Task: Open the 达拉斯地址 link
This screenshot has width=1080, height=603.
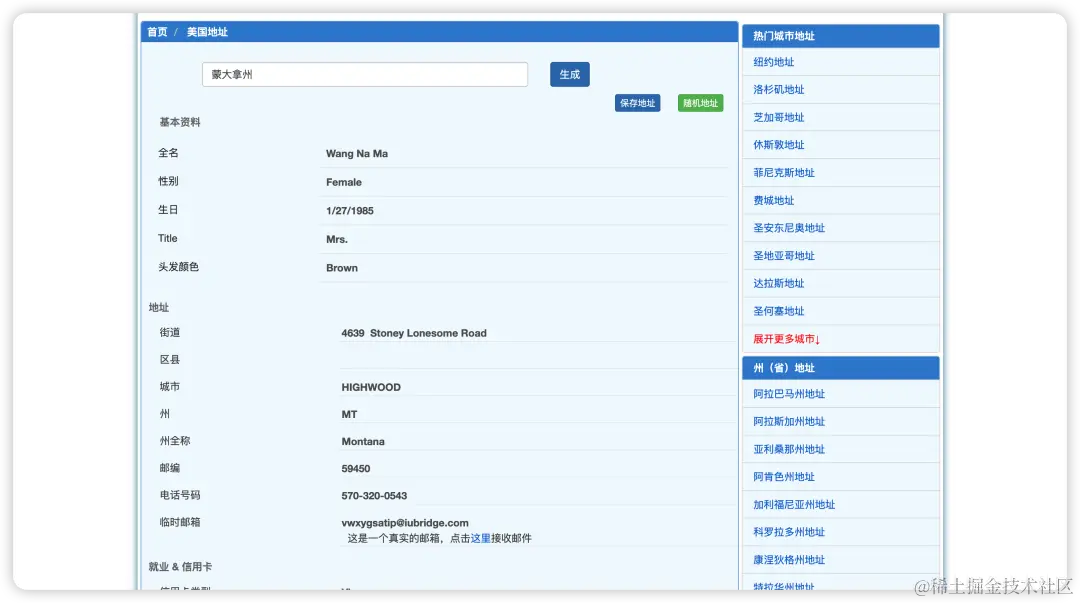Action: pyautogui.click(x=778, y=283)
